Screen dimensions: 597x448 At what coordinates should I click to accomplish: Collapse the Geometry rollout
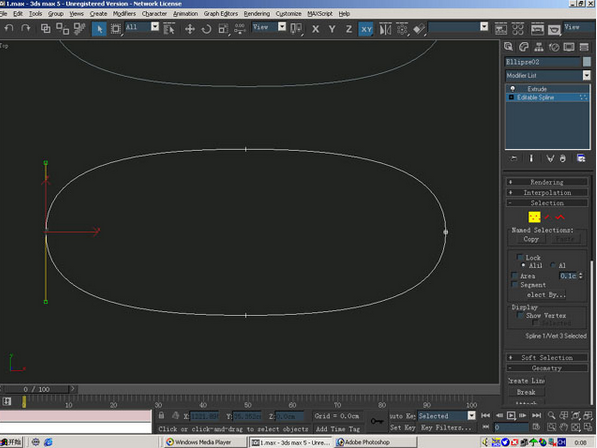(x=547, y=368)
